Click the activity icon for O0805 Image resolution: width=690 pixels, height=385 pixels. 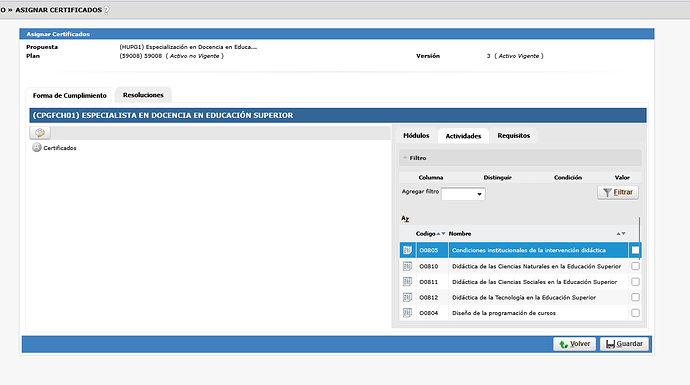click(407, 250)
